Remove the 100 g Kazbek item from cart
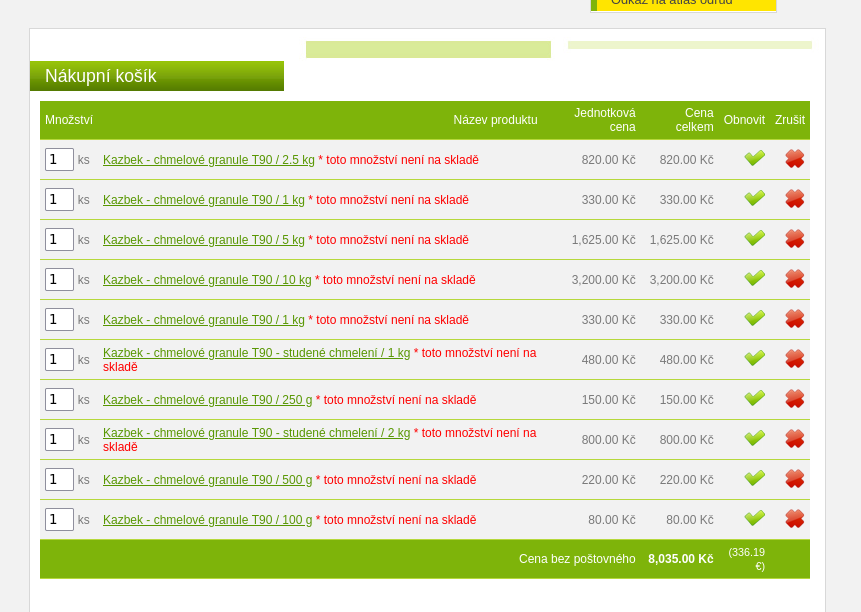The height and width of the screenshot is (612, 861). pyautogui.click(x=794, y=519)
